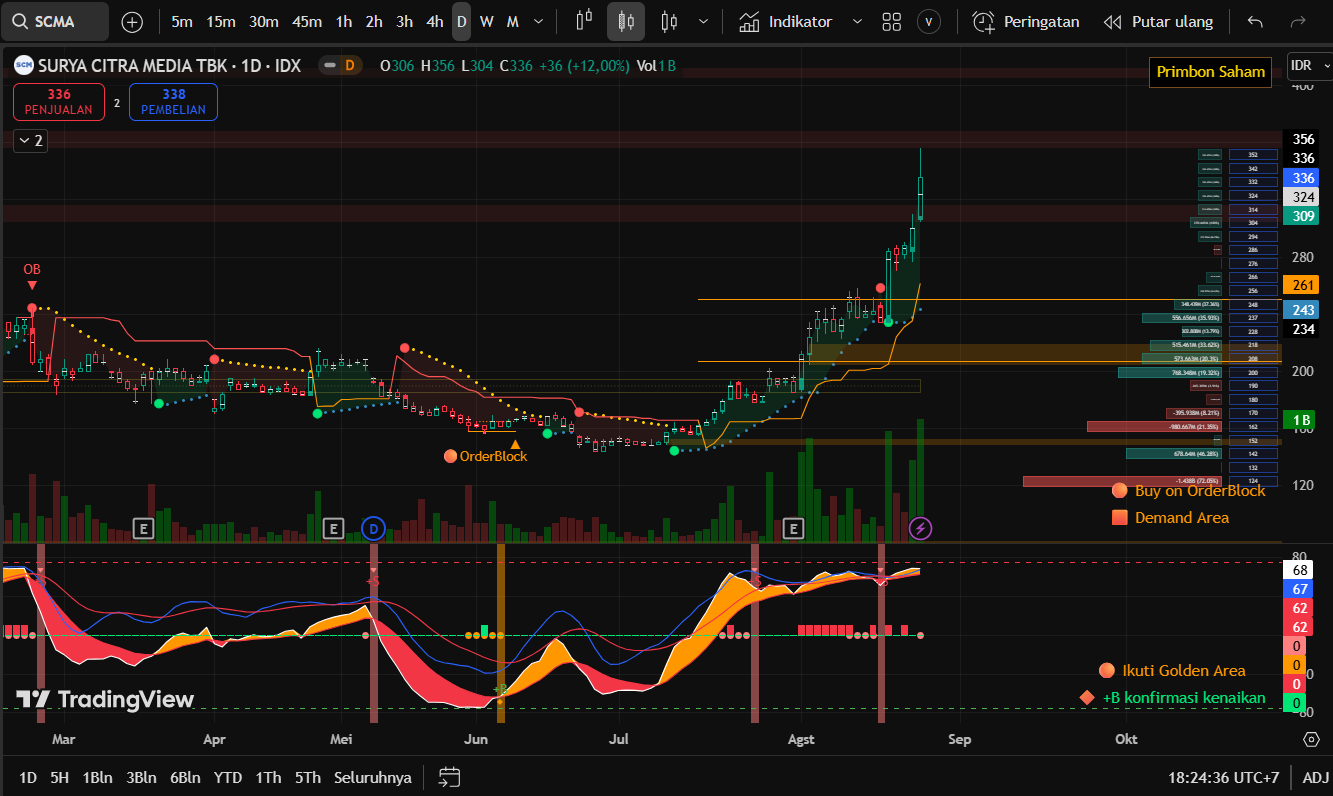This screenshot has height=796, width=1333.
Task: Click the red OB marker label
Action: pyautogui.click(x=32, y=269)
